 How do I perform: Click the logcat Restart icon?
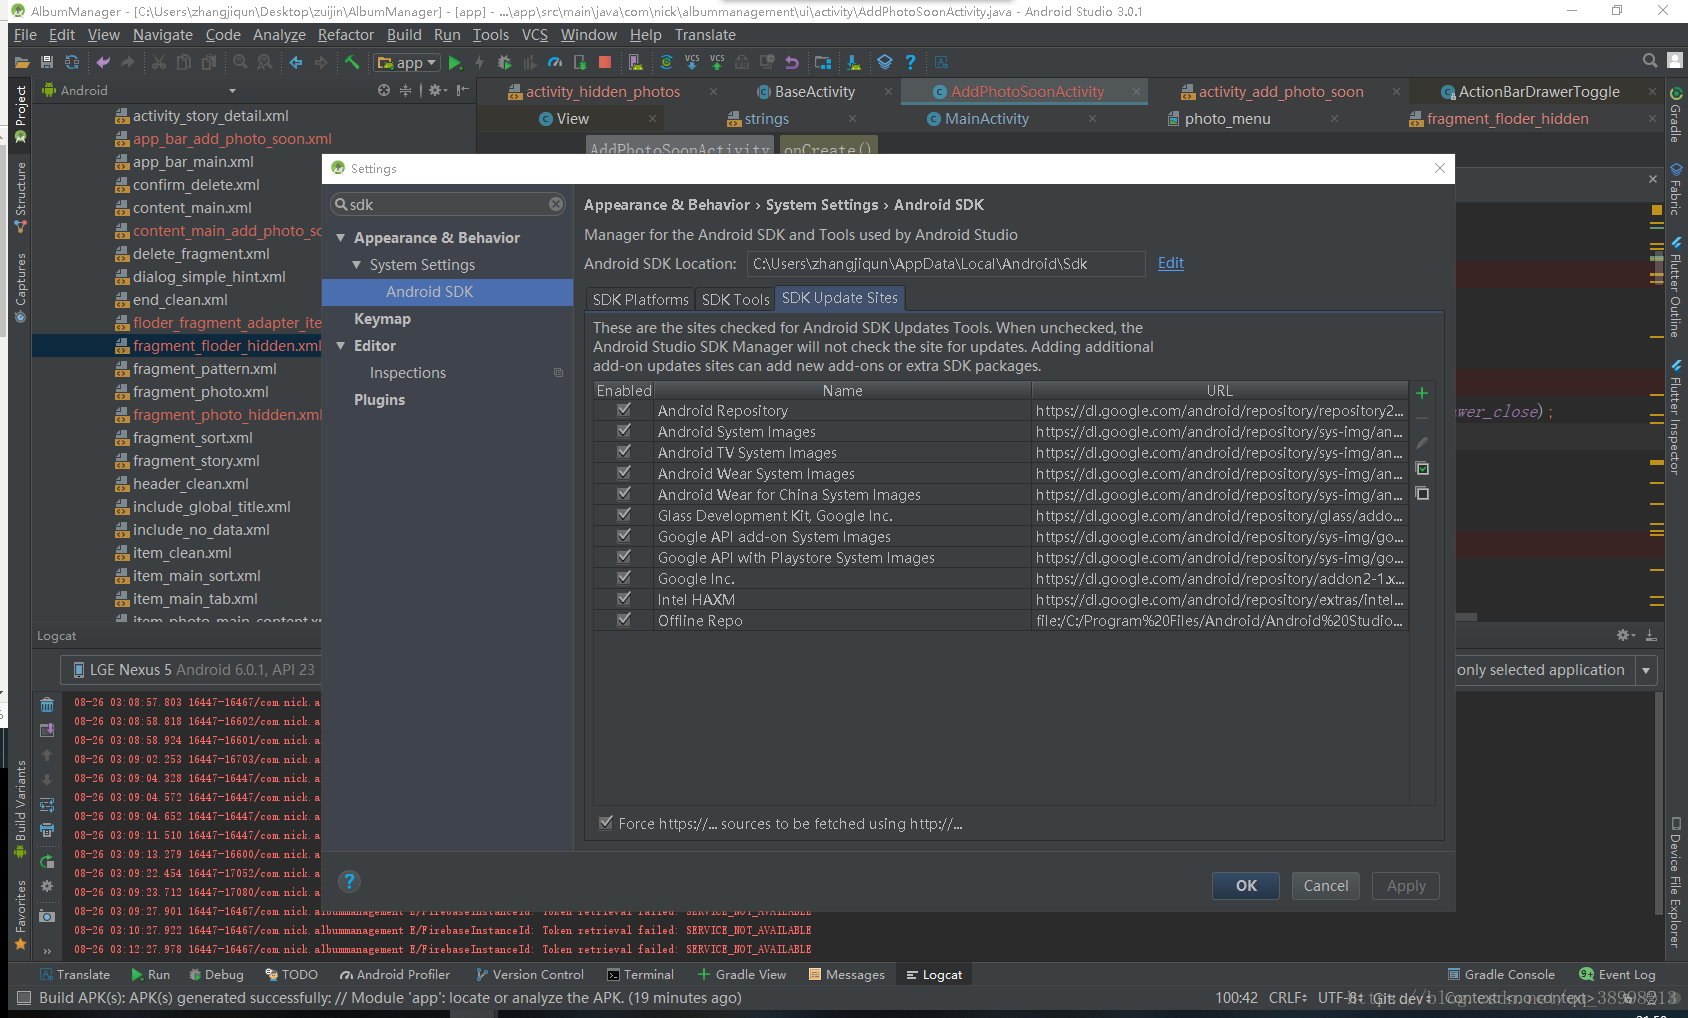(x=47, y=861)
